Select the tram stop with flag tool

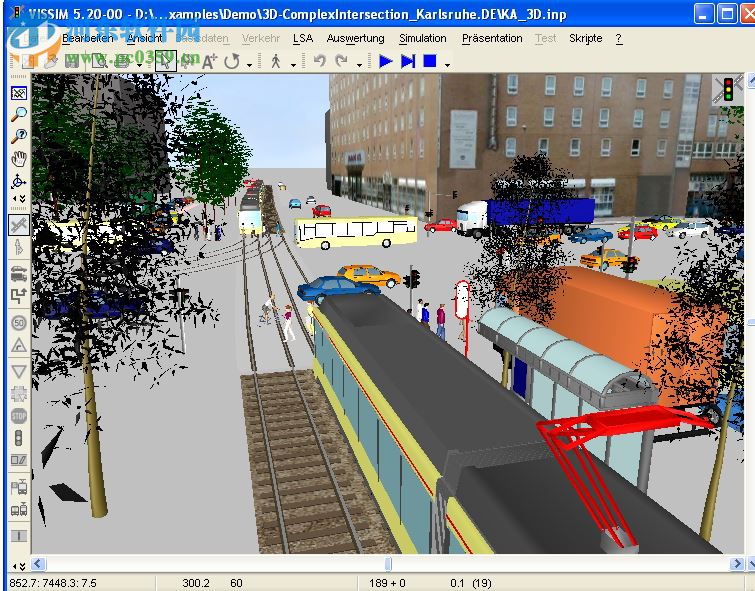tap(19, 487)
